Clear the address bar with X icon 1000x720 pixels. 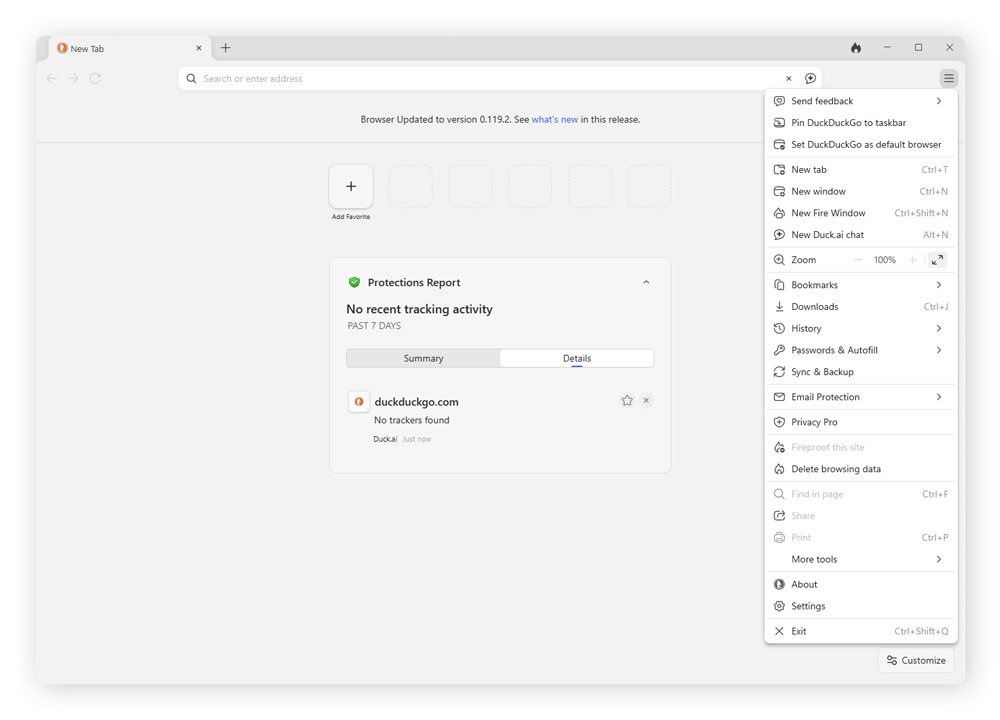click(x=788, y=78)
